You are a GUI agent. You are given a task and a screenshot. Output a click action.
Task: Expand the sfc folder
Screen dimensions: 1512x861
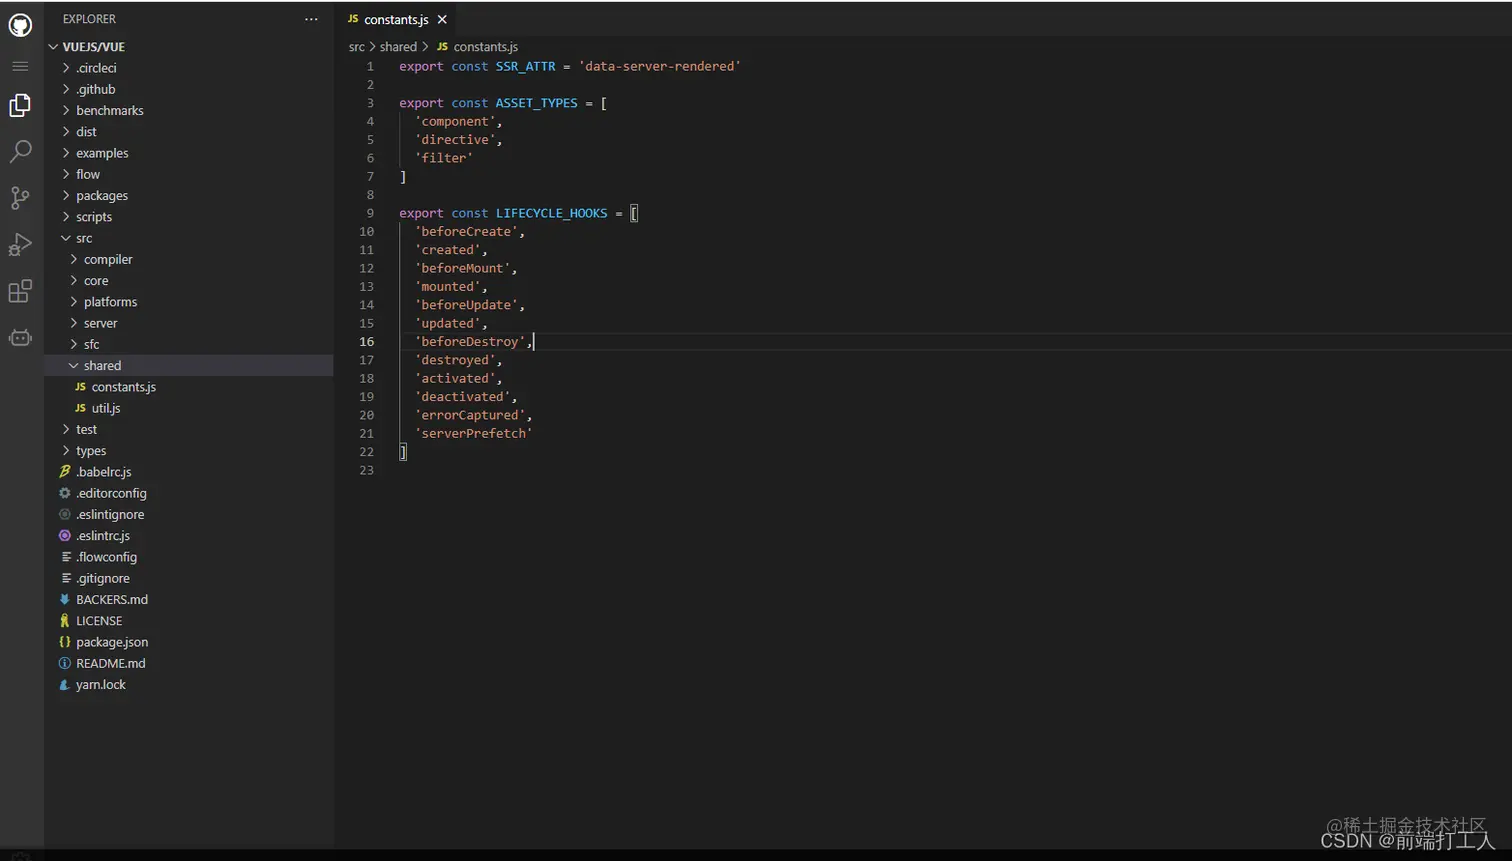click(x=188, y=344)
